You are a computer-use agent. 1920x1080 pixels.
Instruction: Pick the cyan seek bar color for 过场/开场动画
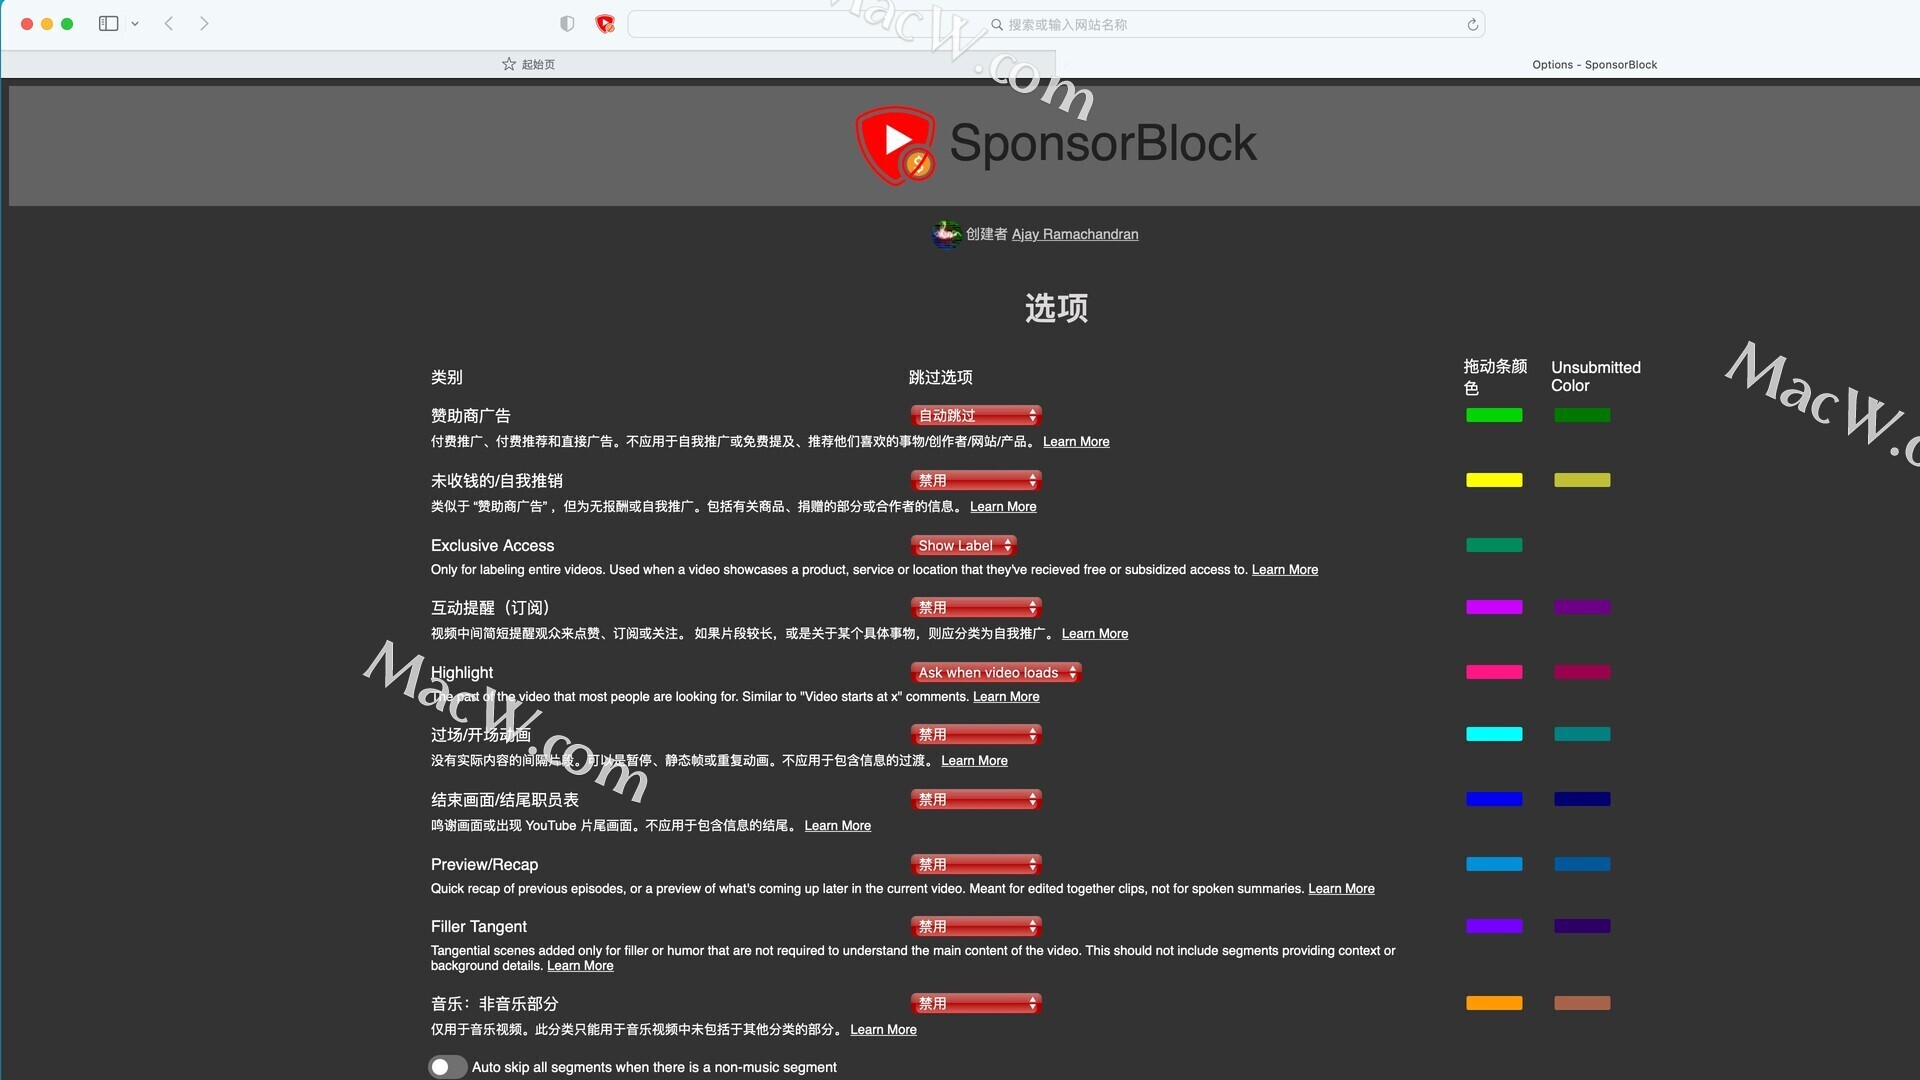pyautogui.click(x=1494, y=734)
